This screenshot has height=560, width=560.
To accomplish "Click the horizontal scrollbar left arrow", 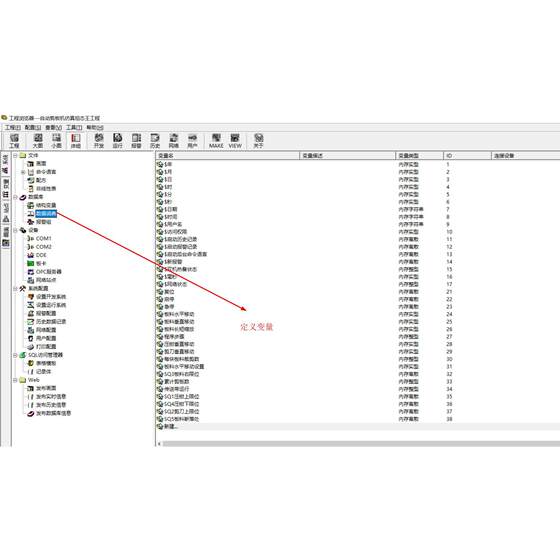I will tap(159, 444).
